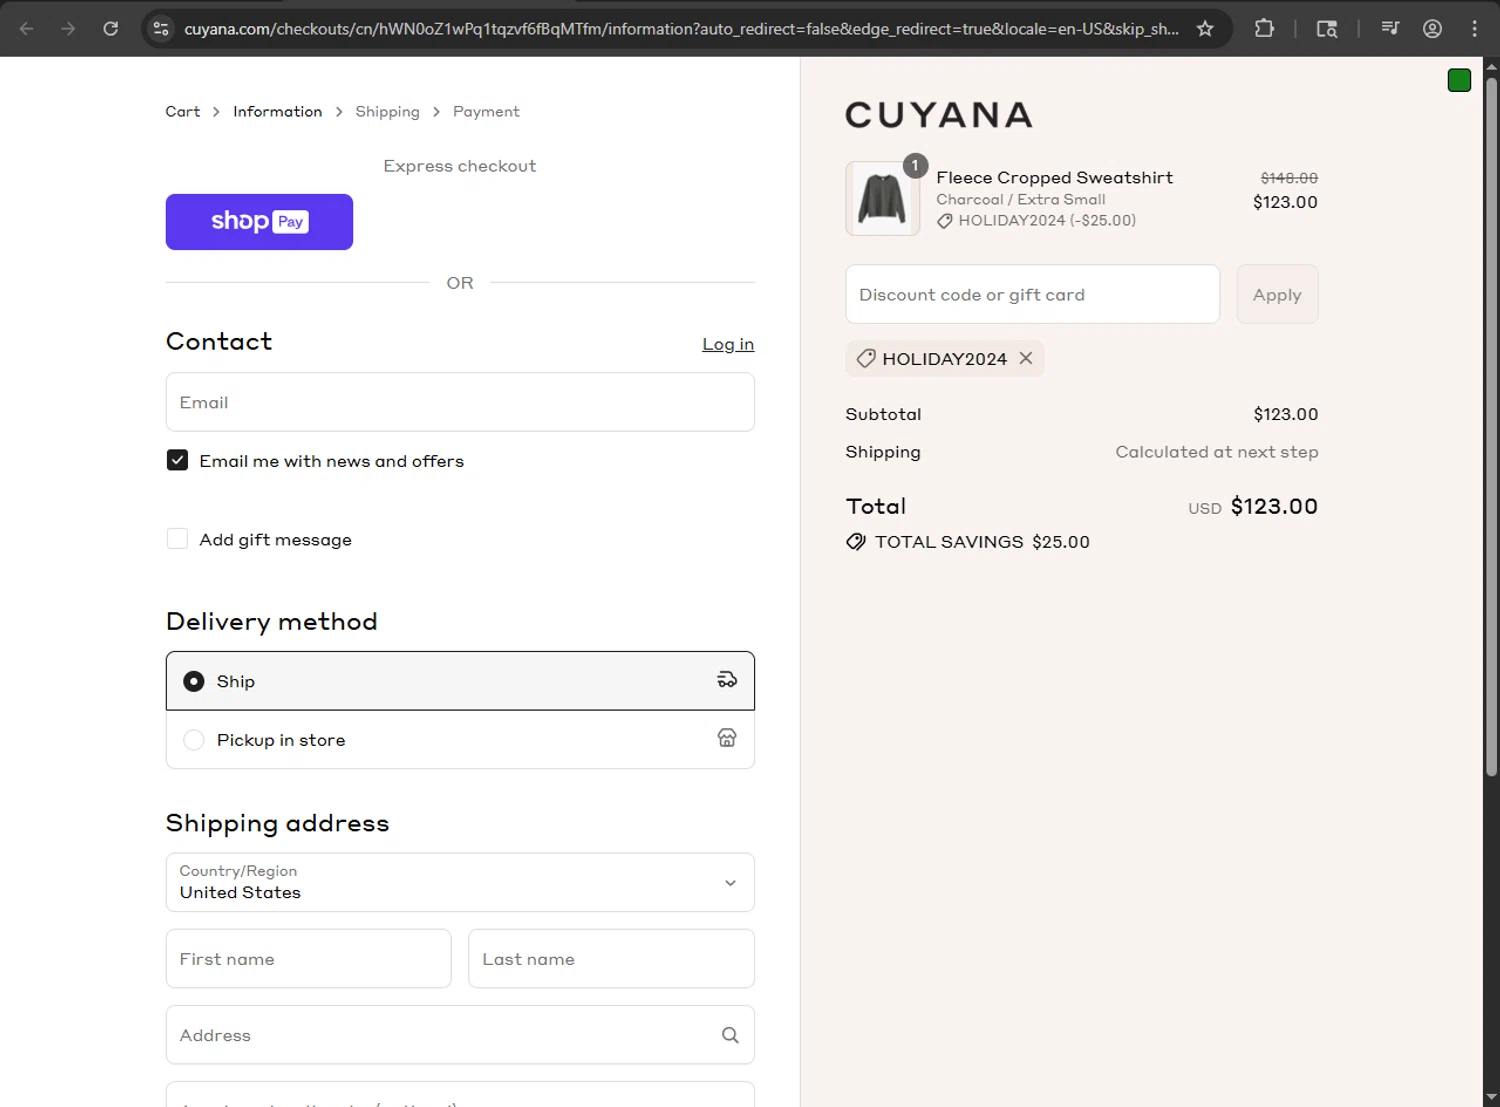The width and height of the screenshot is (1500, 1107).
Task: Click the Fleece Cropped Sweatshirt thumbnail
Action: [882, 199]
